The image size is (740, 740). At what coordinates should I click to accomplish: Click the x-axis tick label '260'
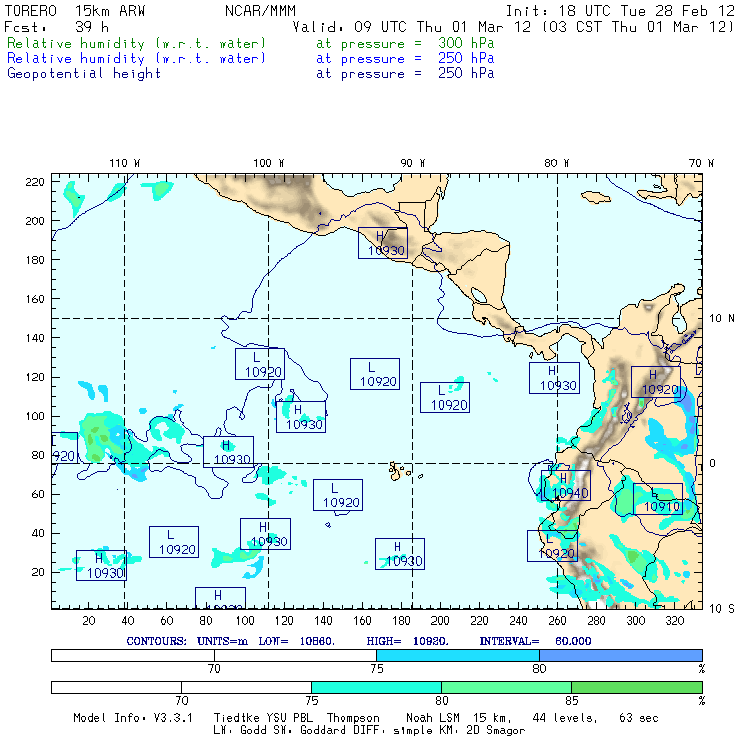tap(557, 621)
